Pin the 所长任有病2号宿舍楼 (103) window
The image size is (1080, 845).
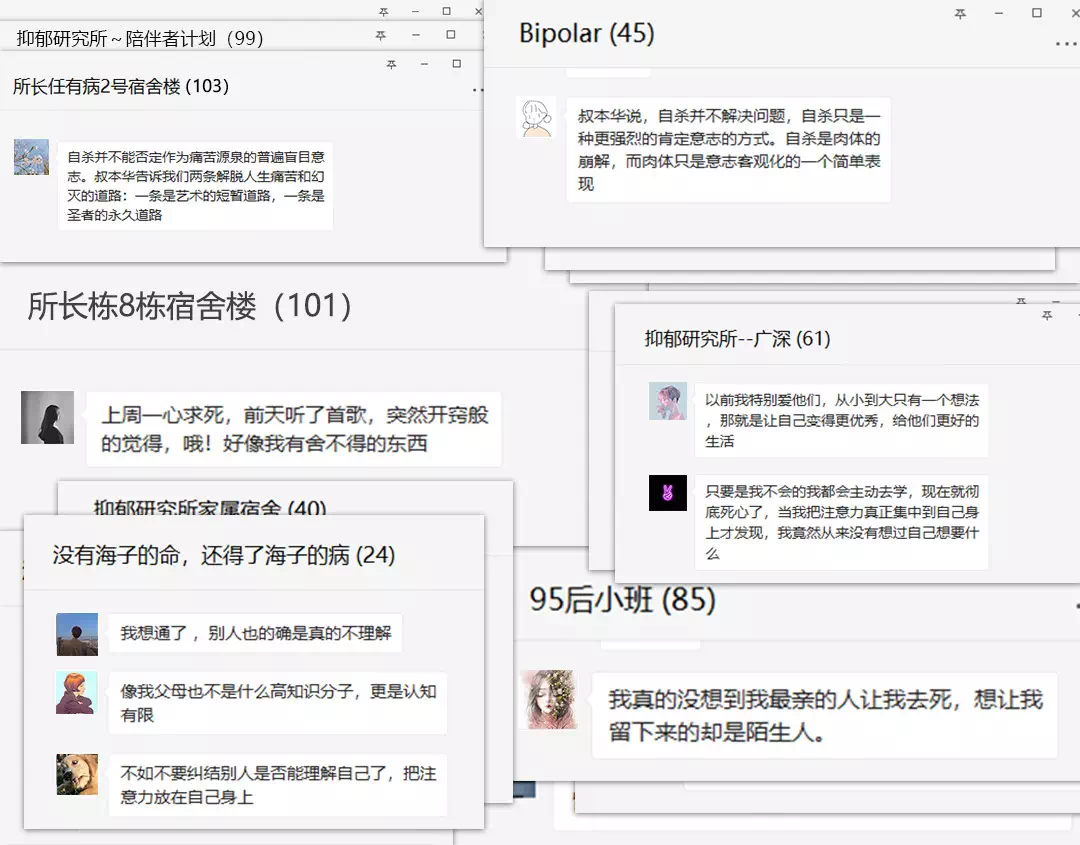point(391,64)
